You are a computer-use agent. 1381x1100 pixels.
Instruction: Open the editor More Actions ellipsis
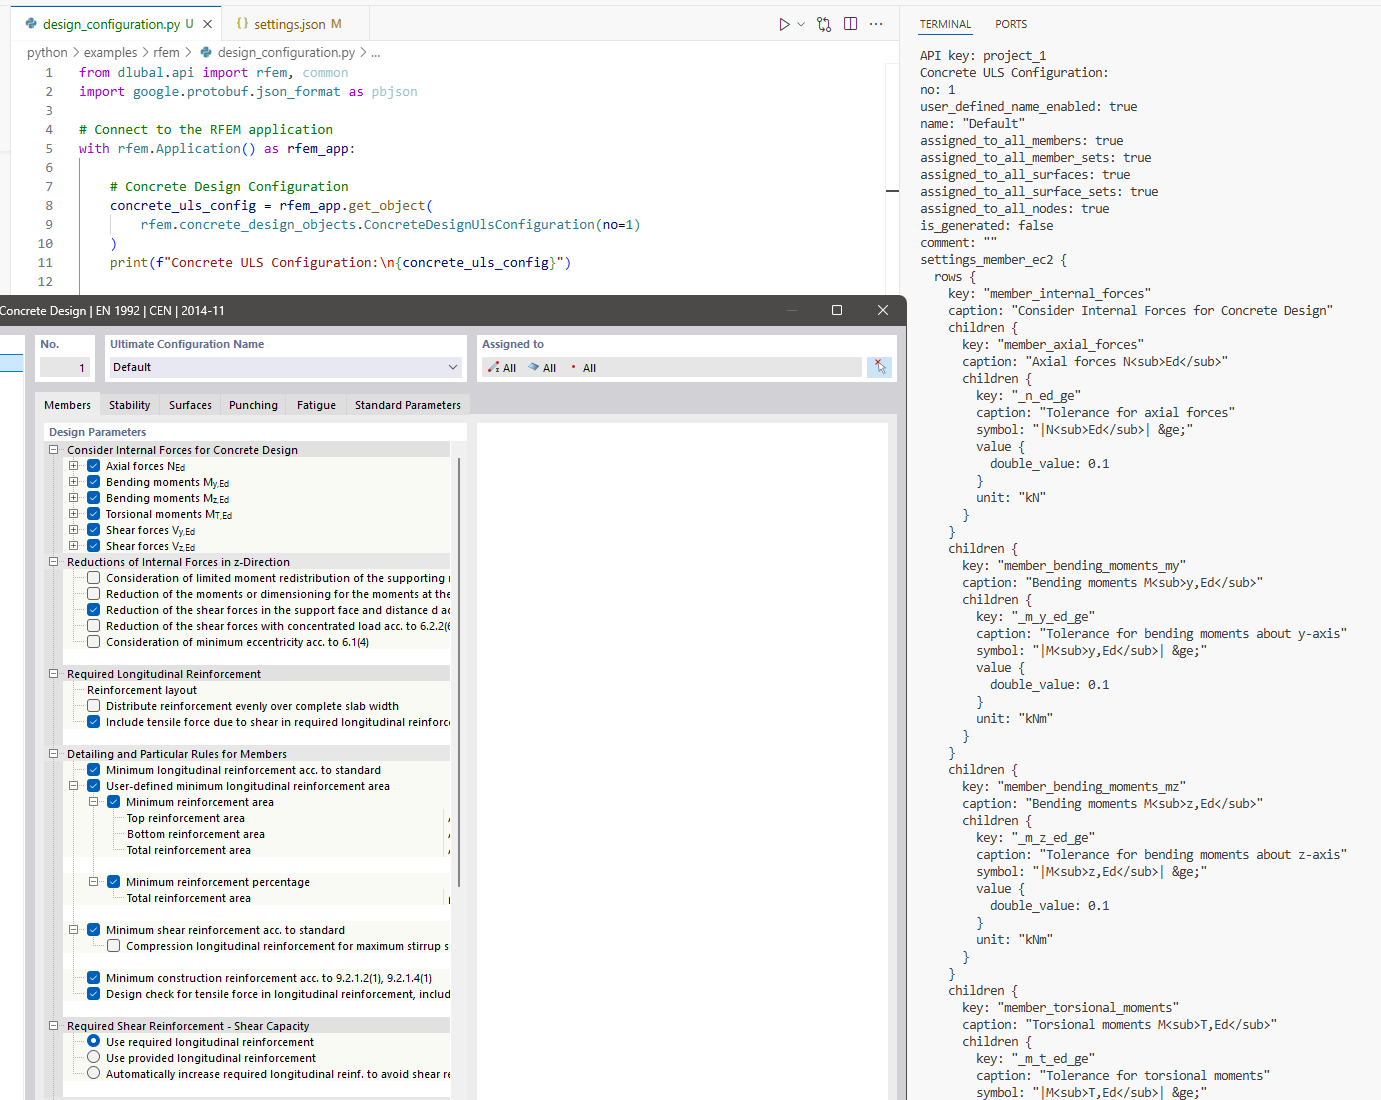point(876,24)
